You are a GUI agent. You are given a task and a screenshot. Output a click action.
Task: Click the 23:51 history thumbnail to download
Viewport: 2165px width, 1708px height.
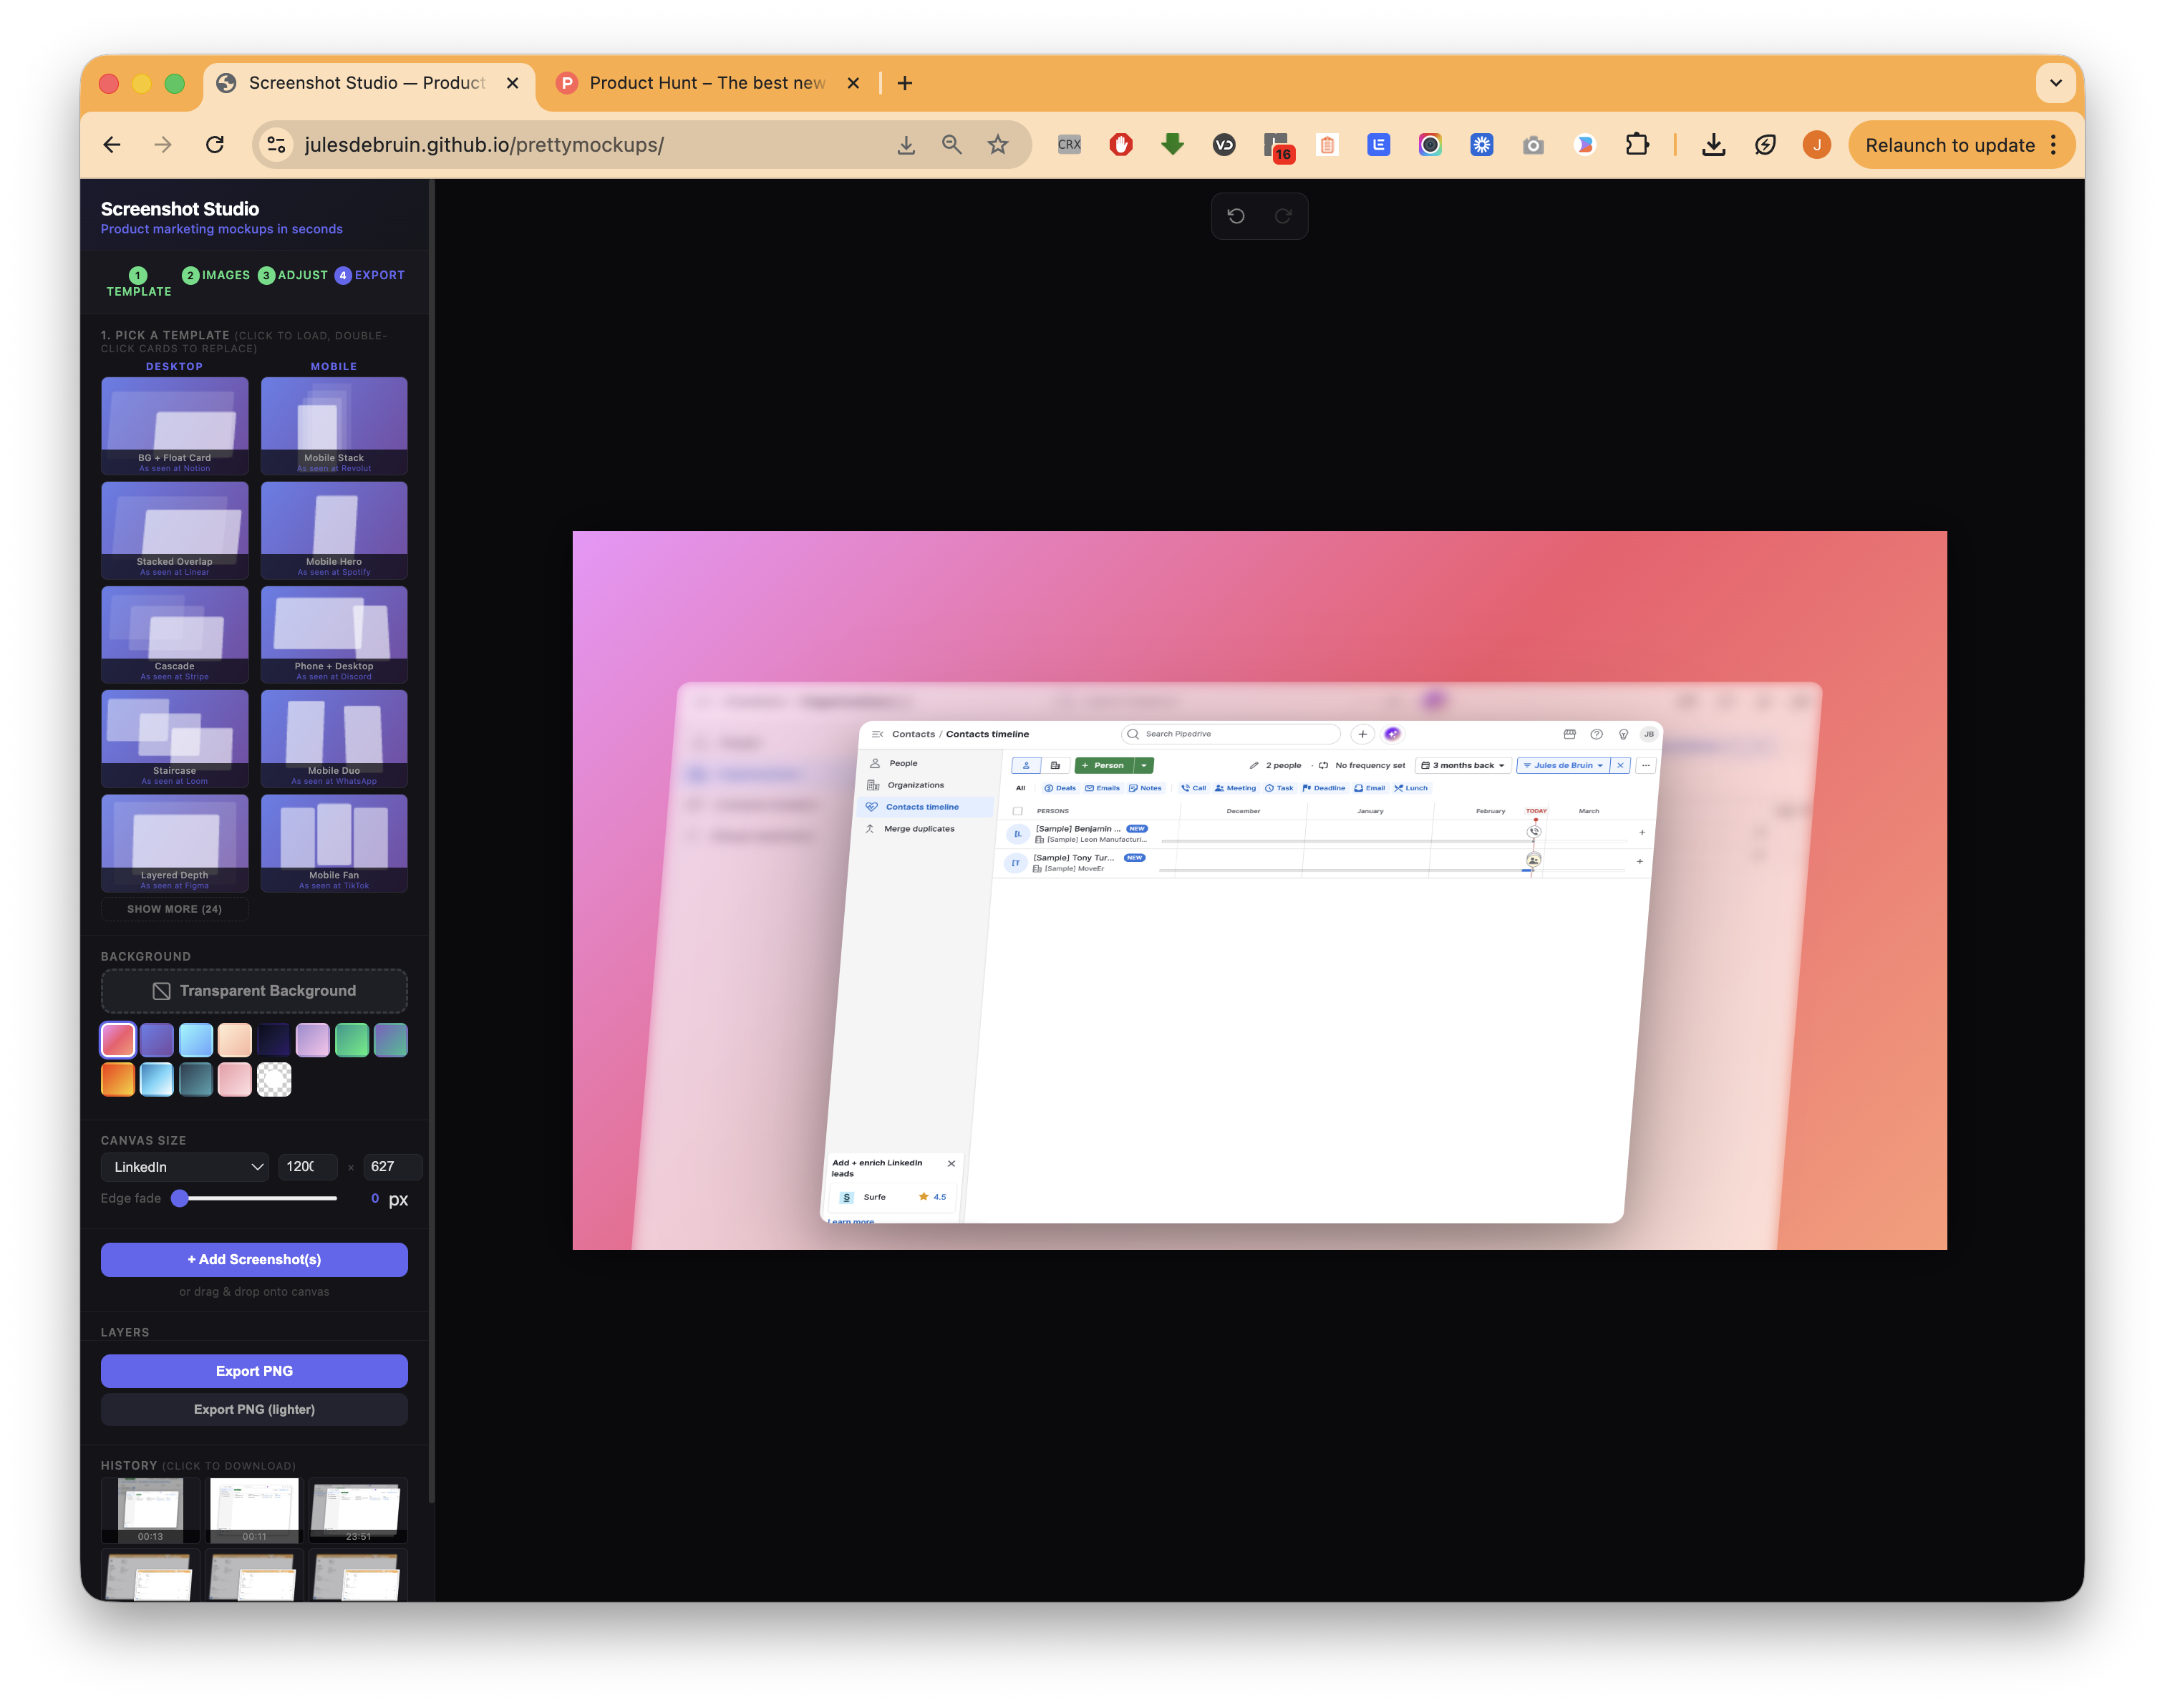coord(357,1510)
